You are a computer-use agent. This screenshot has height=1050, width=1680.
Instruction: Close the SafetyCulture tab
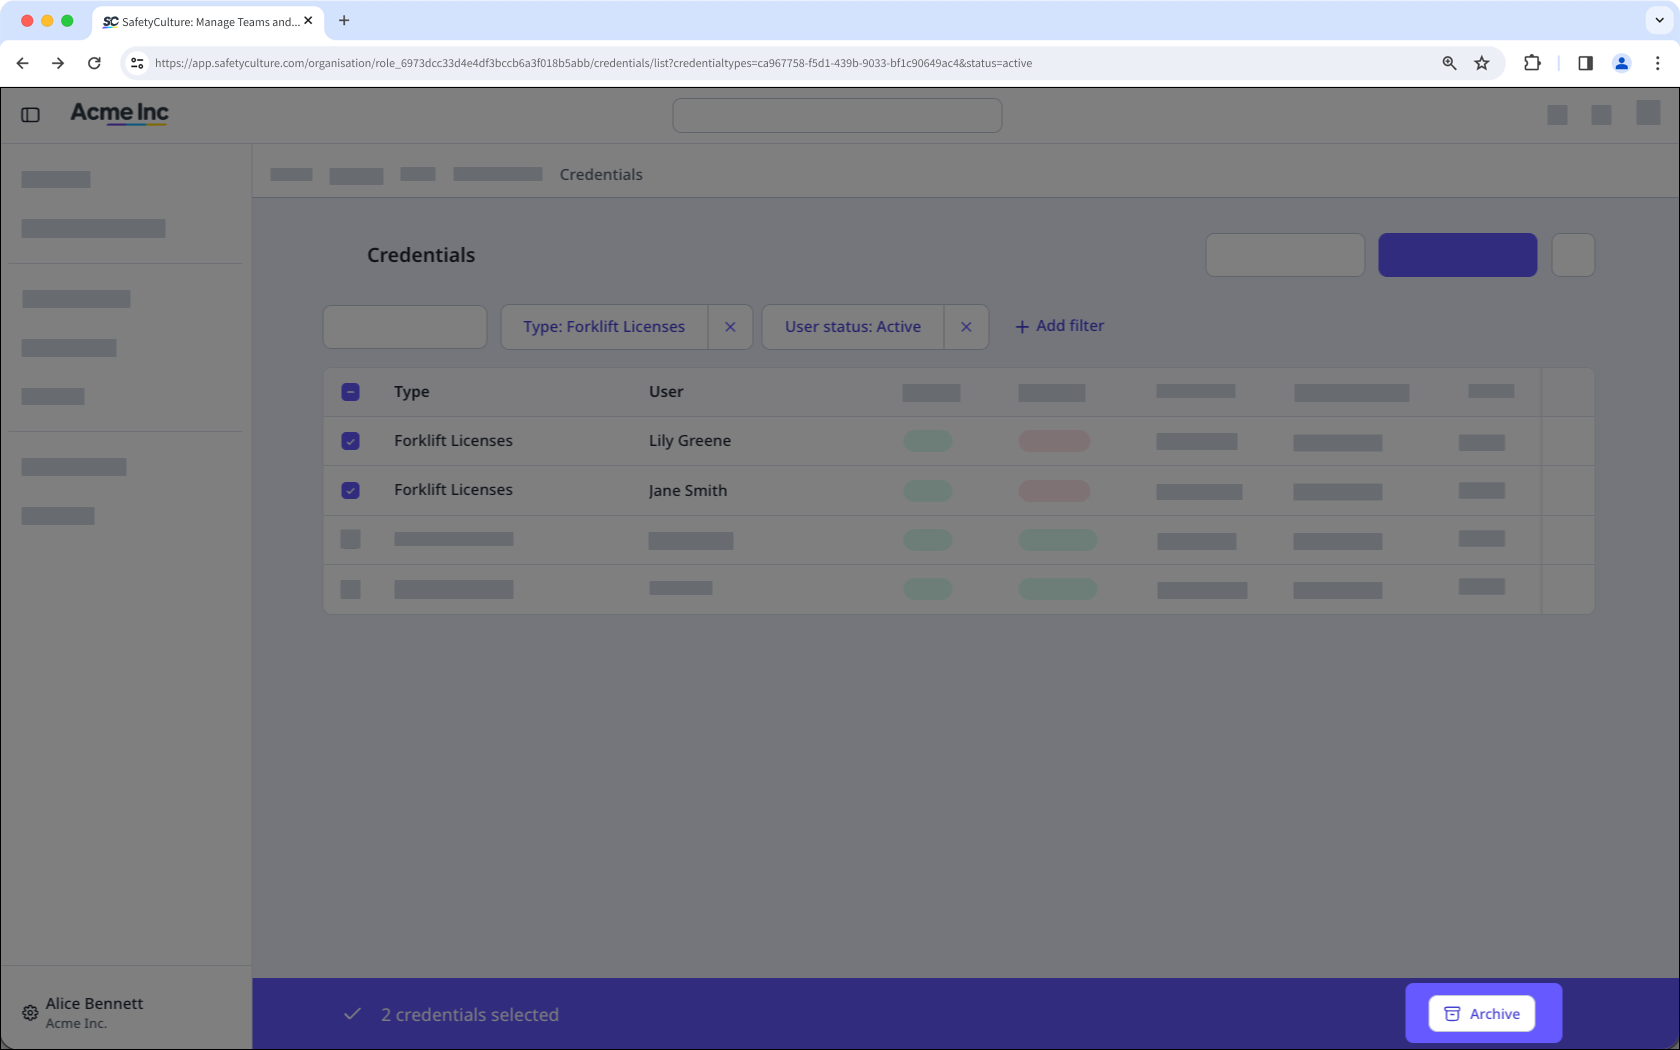tap(308, 21)
